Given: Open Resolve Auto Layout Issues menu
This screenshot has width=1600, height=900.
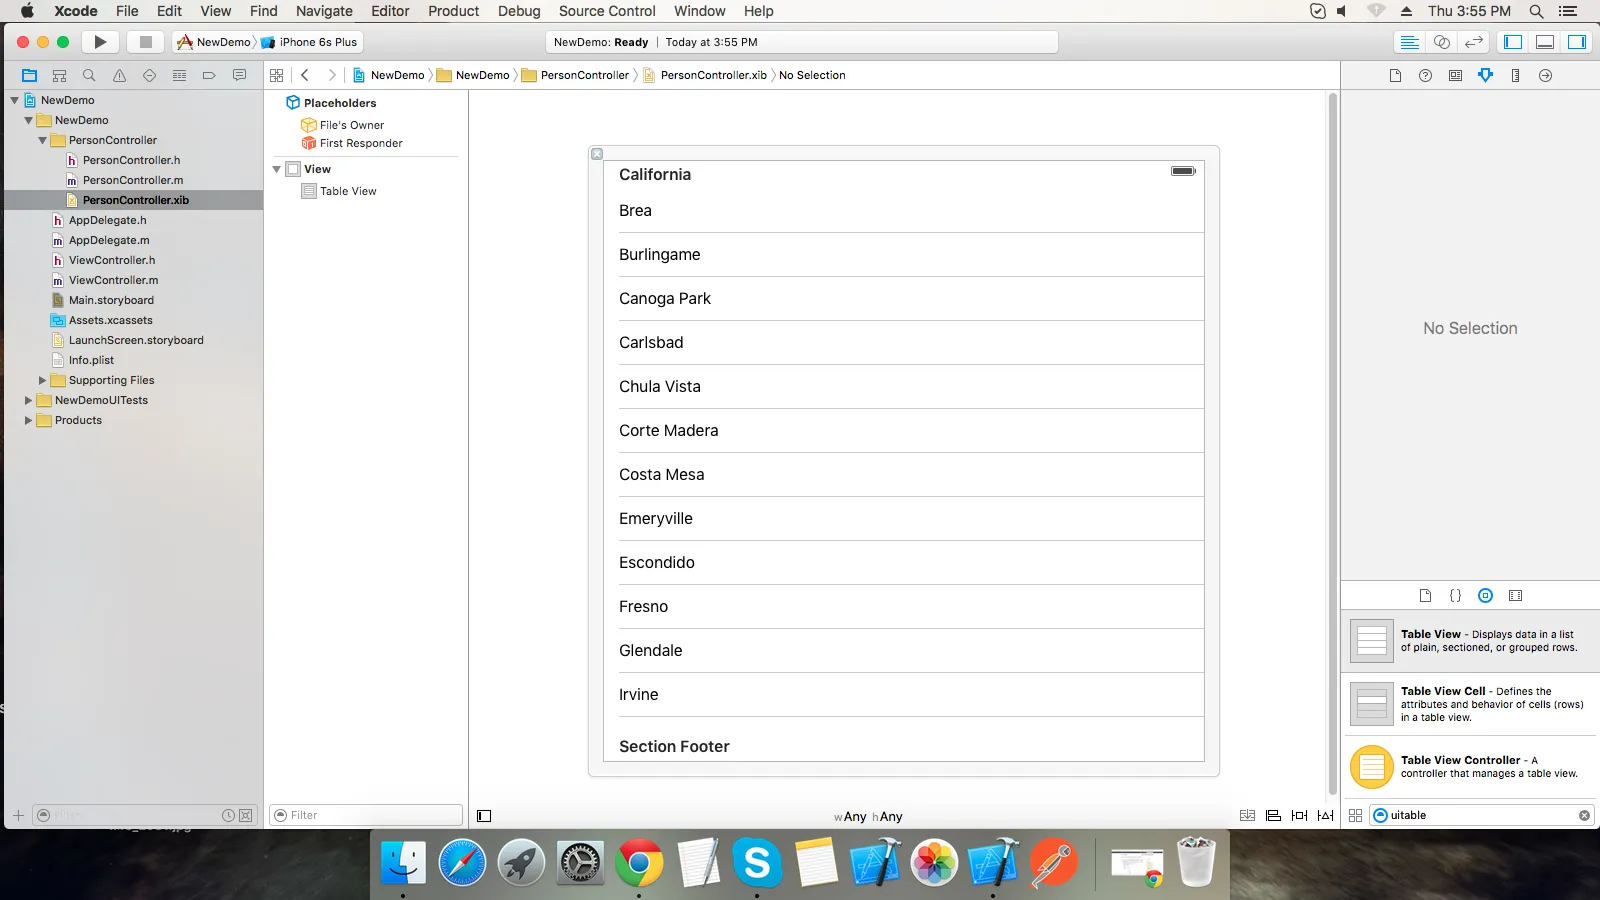Looking at the screenshot, I should (x=1325, y=815).
